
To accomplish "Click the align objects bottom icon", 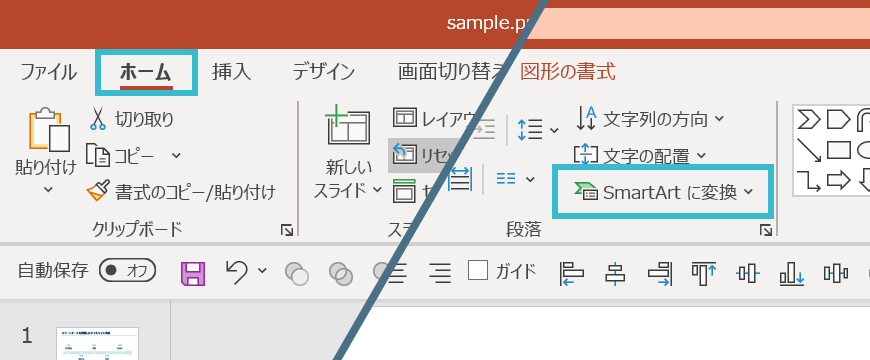I will coord(792,273).
